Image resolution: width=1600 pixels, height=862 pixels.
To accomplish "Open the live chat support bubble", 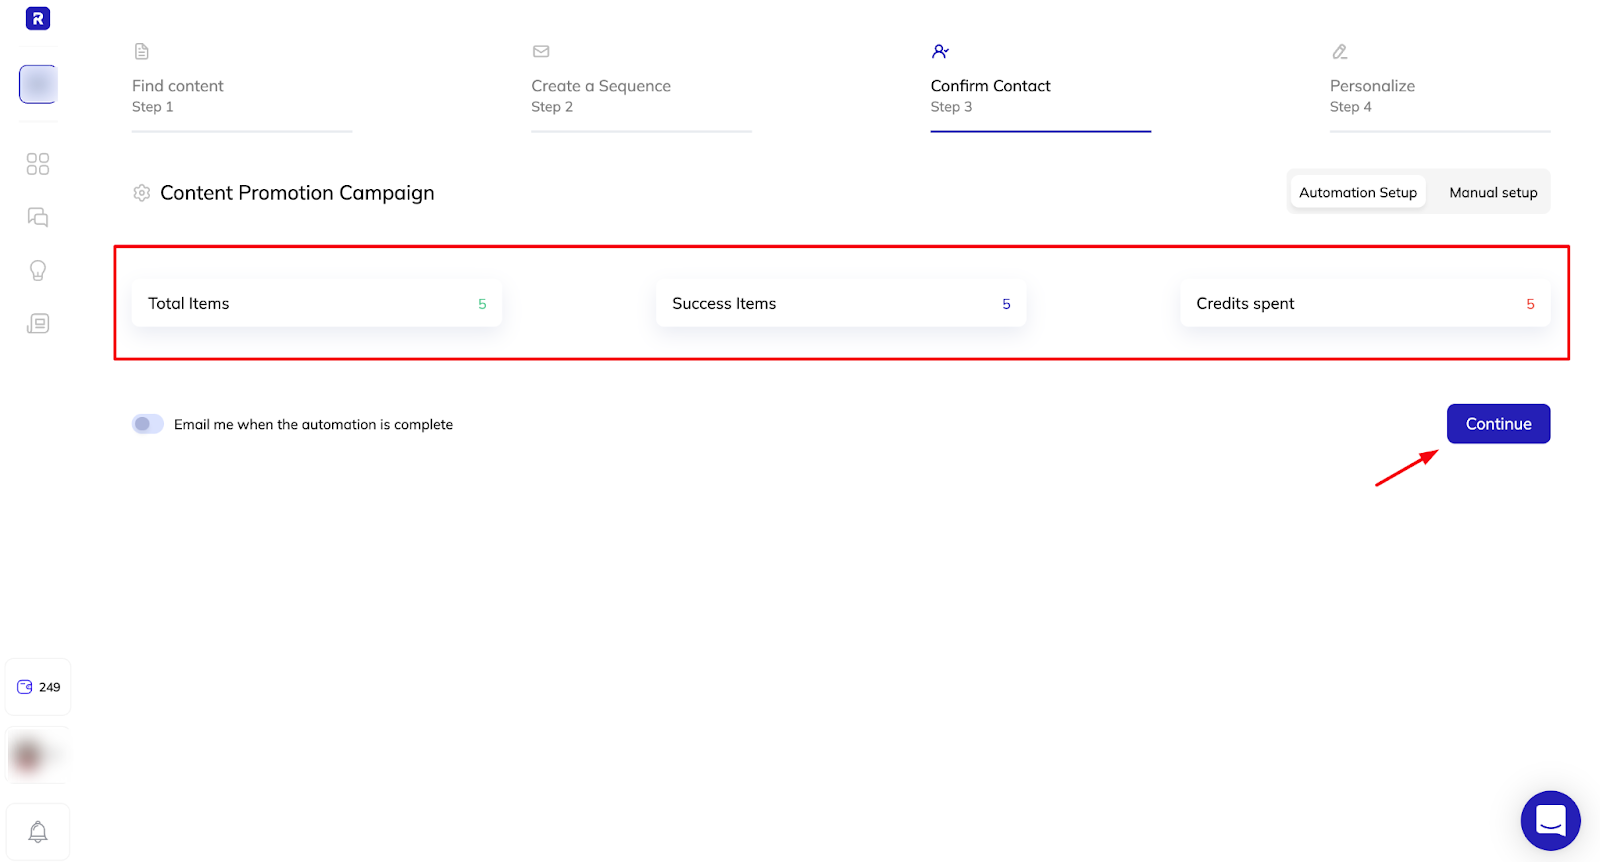I will click(1550, 821).
